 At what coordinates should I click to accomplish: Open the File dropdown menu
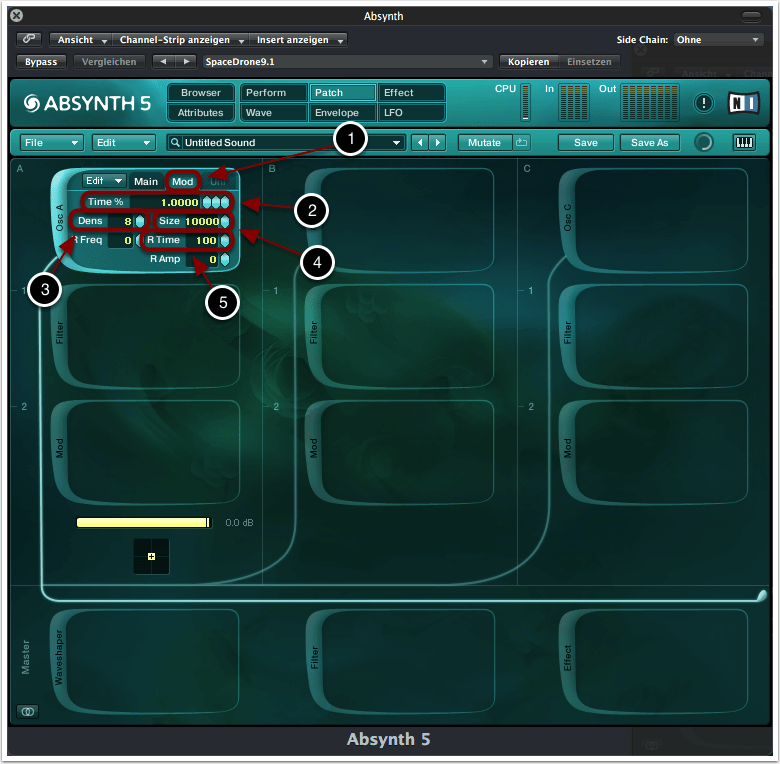(52, 142)
